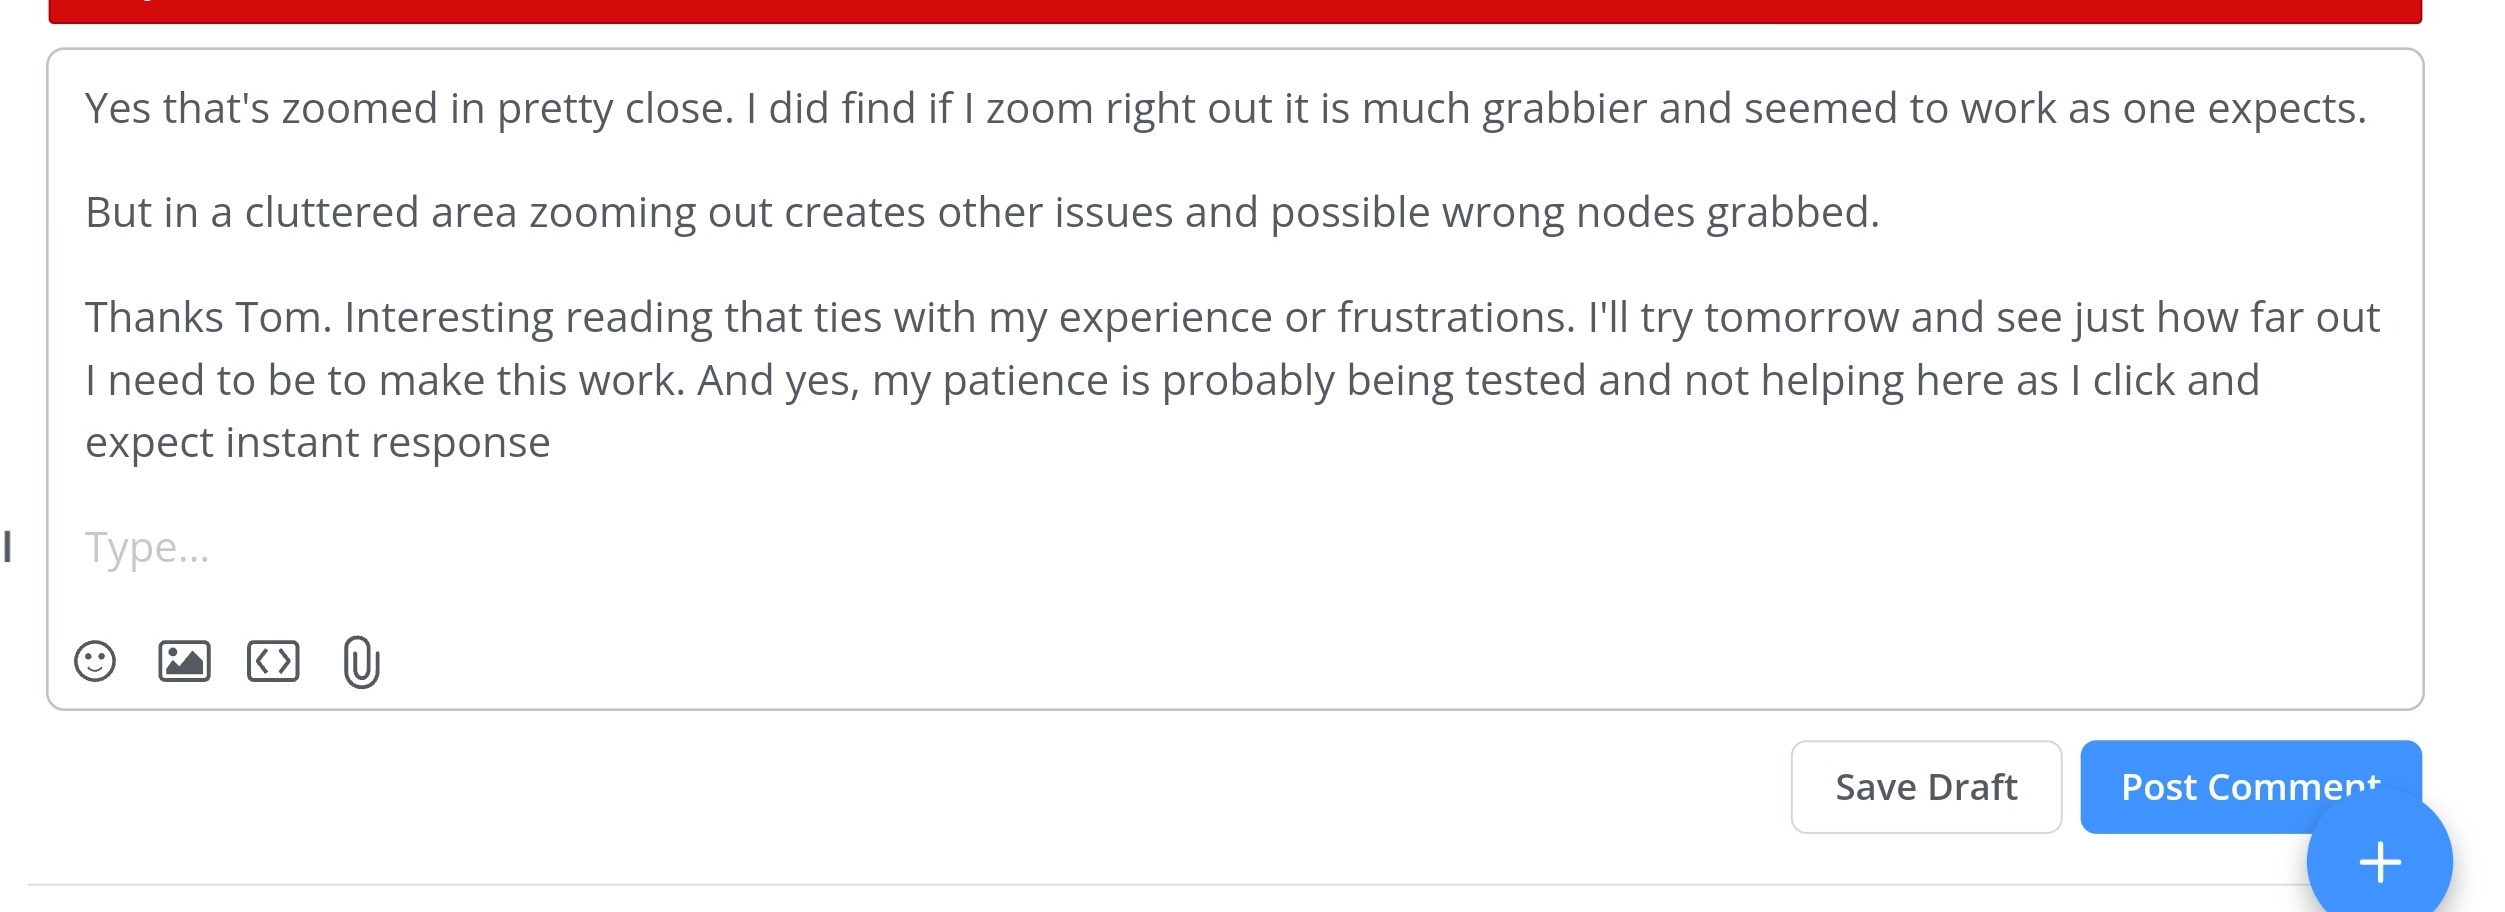Screen dimensions: 2505x912
Task: Open the blue plus floating action button
Action: coord(2379,861)
